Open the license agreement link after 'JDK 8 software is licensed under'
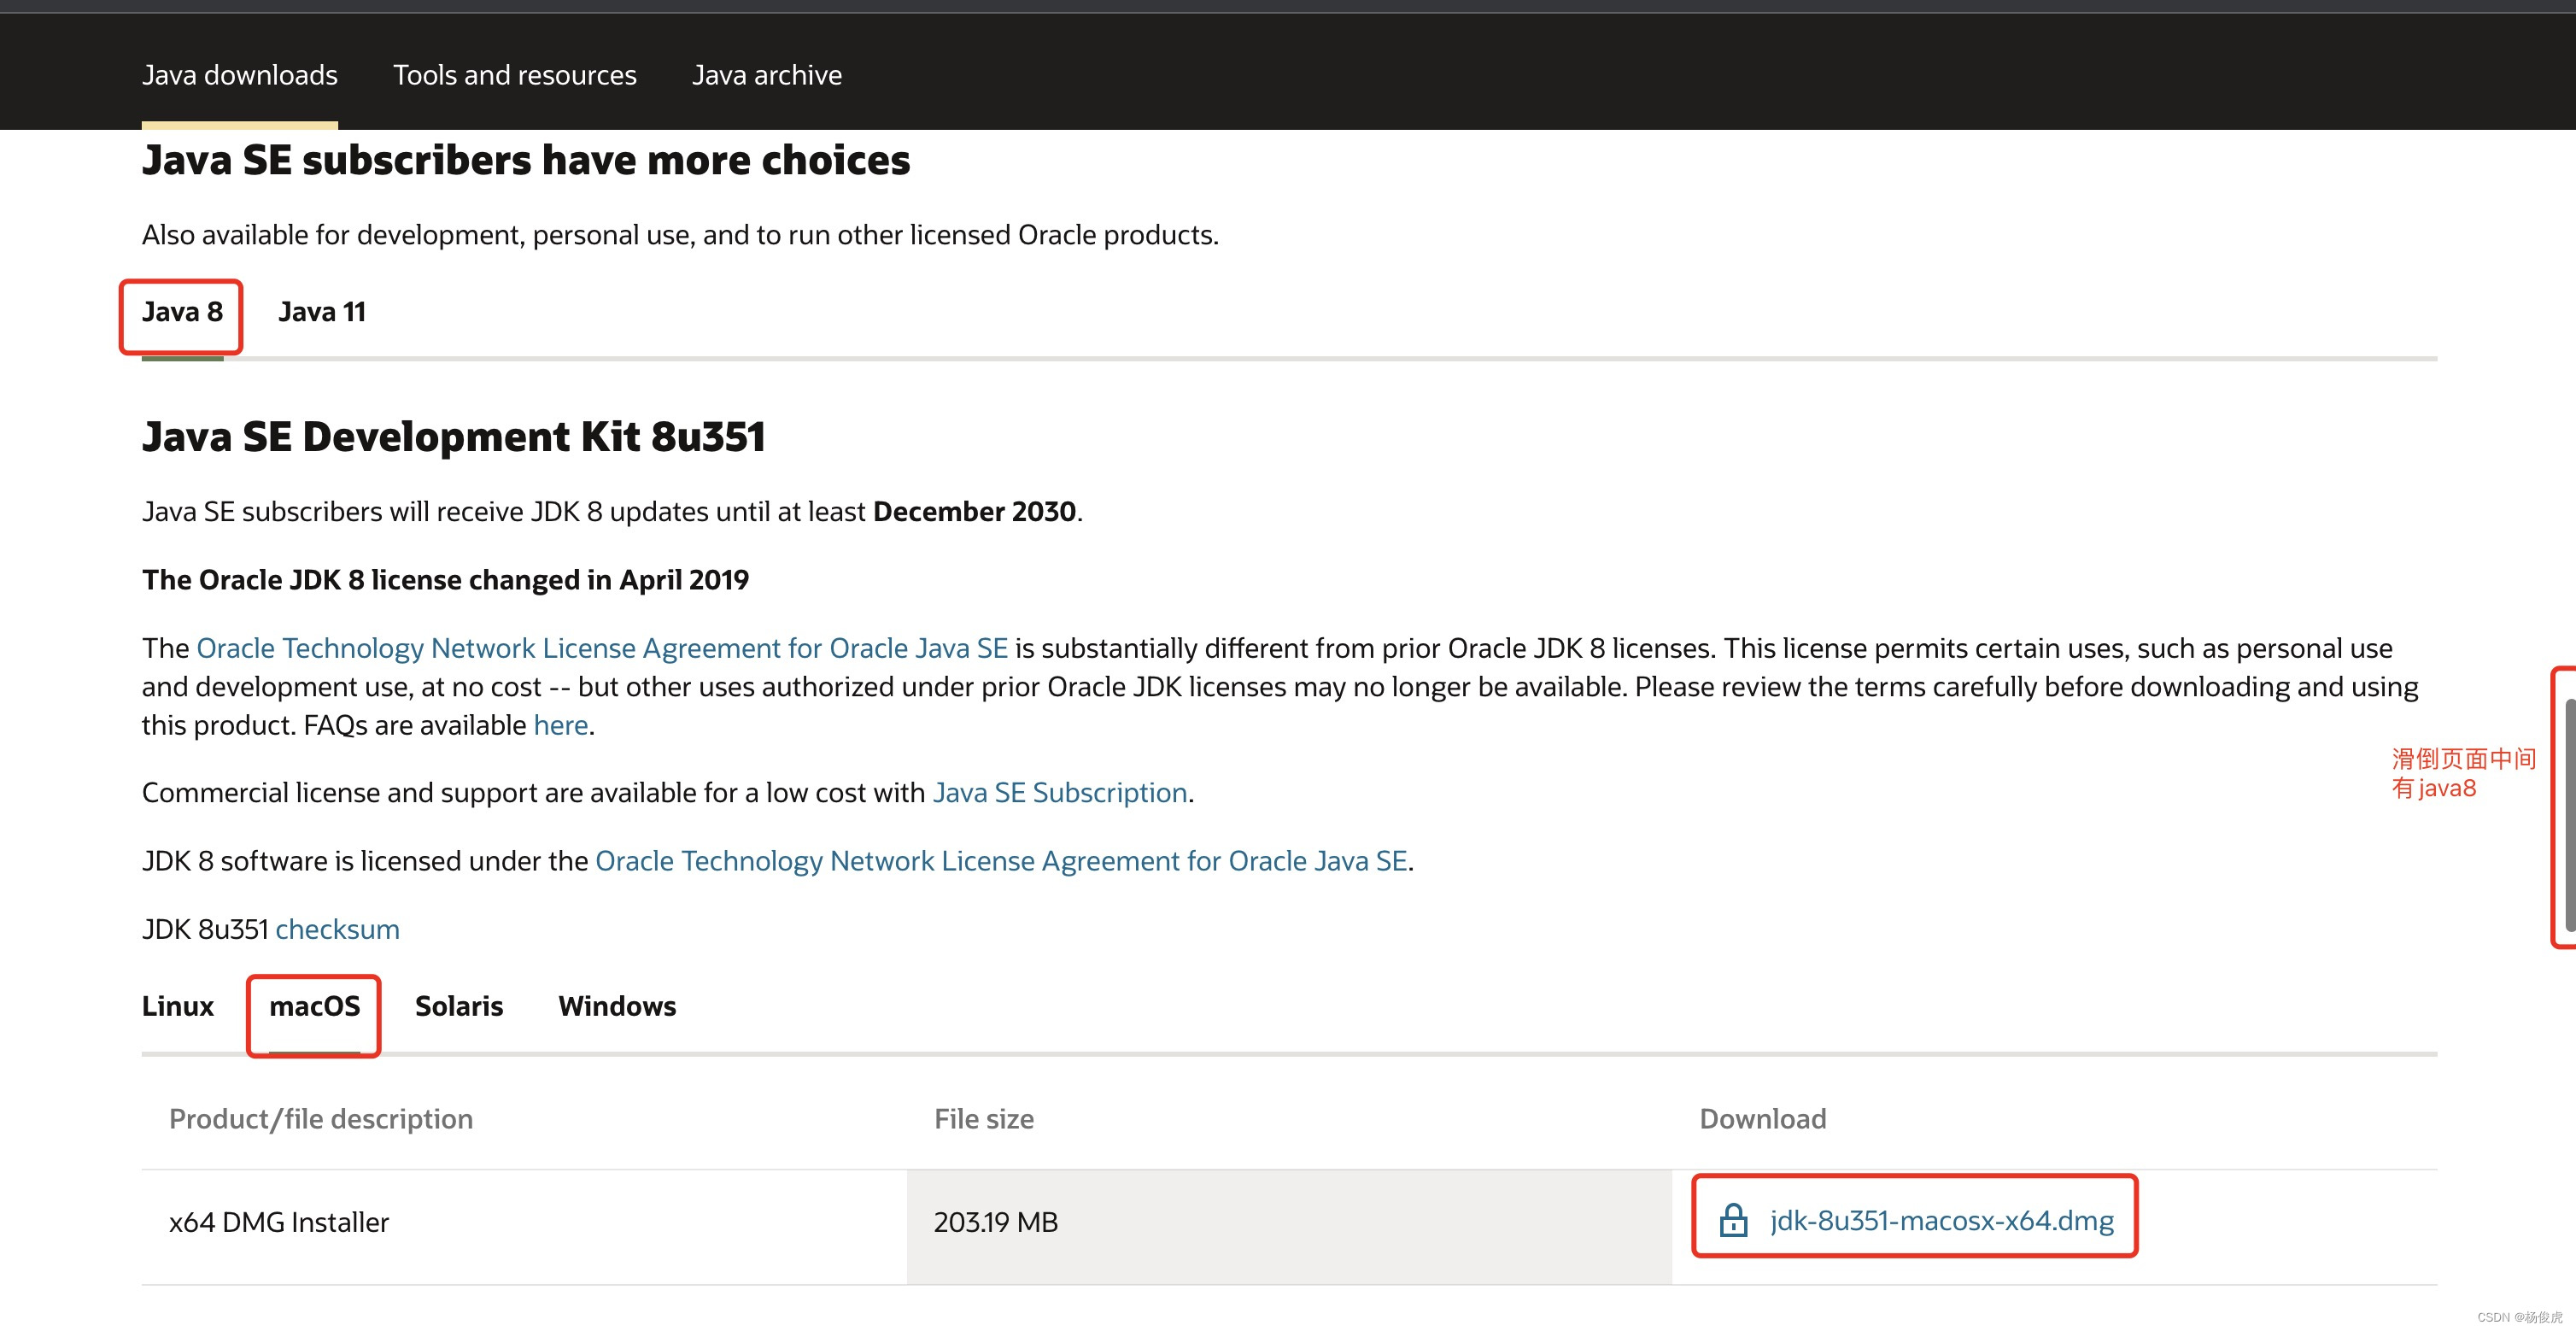This screenshot has width=2576, height=1331. (x=1001, y=861)
